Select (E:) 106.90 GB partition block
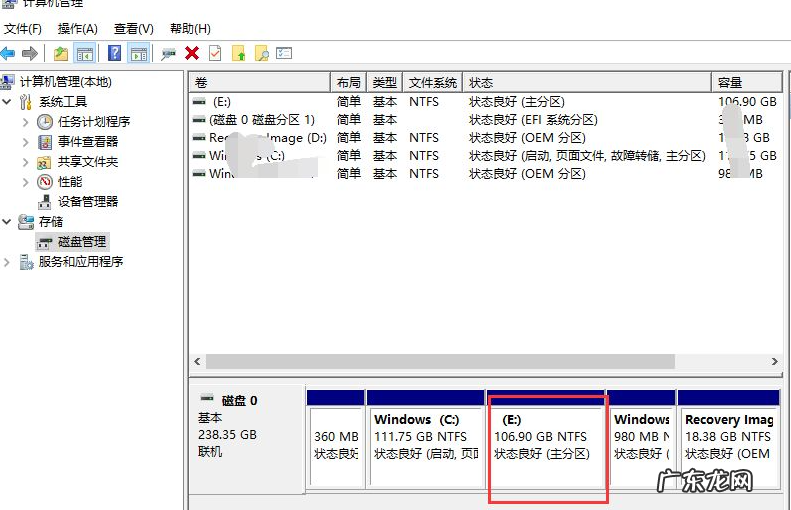This screenshot has height=510, width=791. (x=546, y=439)
